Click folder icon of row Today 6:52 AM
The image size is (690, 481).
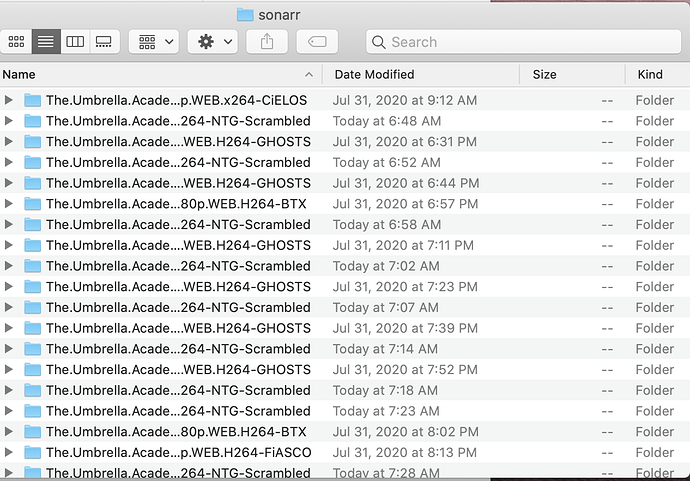33,162
